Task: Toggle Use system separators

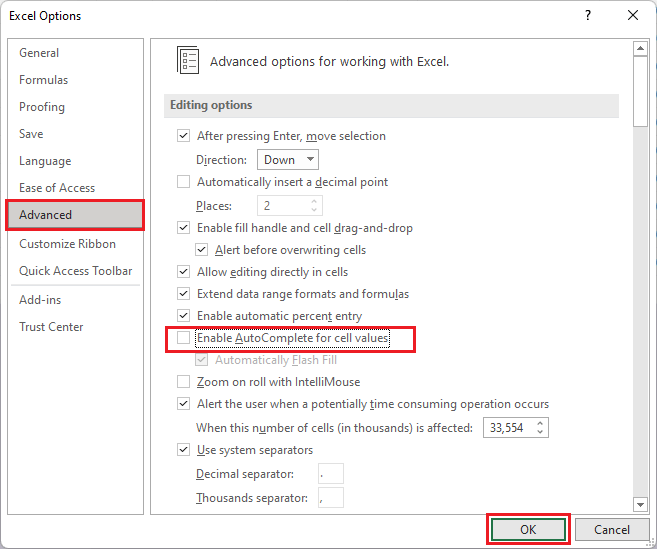Action: [184, 450]
